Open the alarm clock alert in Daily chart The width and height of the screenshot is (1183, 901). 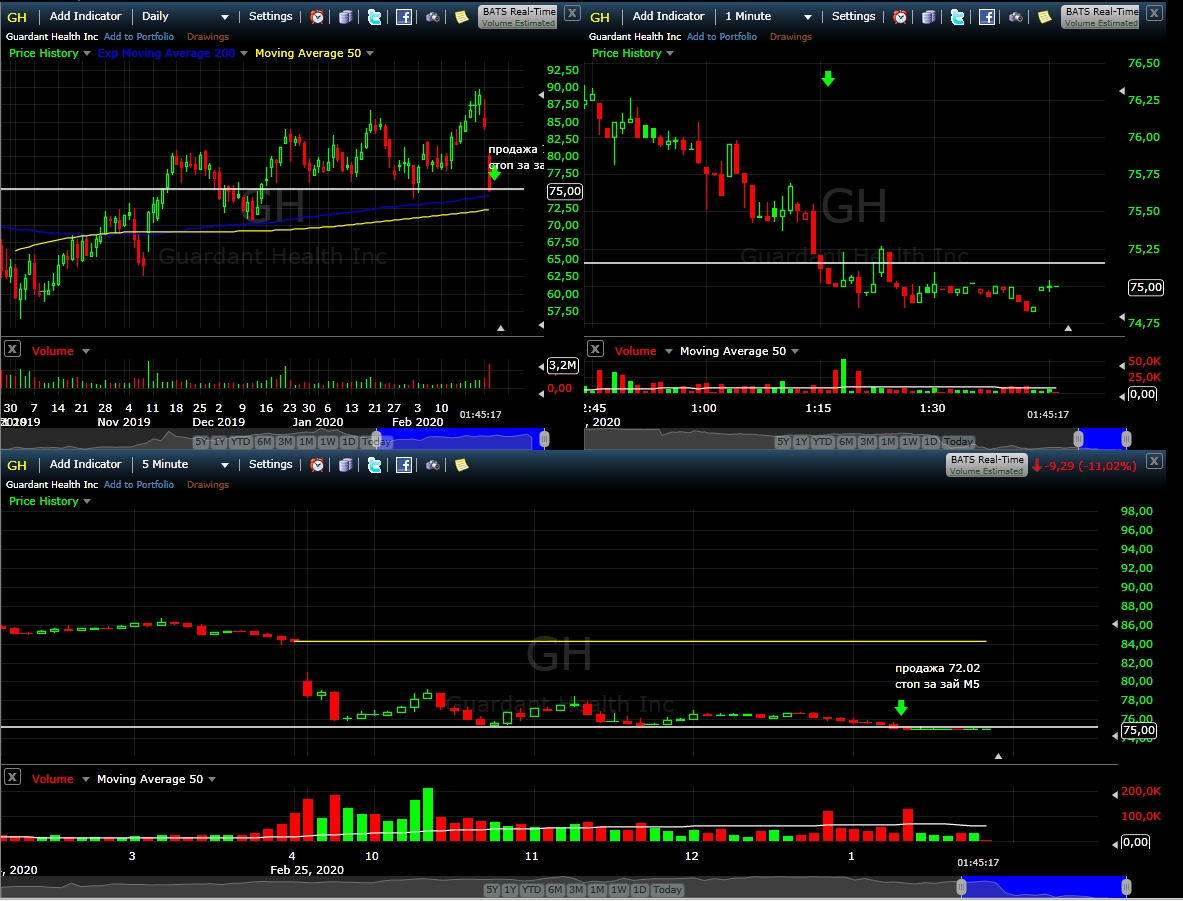point(318,17)
